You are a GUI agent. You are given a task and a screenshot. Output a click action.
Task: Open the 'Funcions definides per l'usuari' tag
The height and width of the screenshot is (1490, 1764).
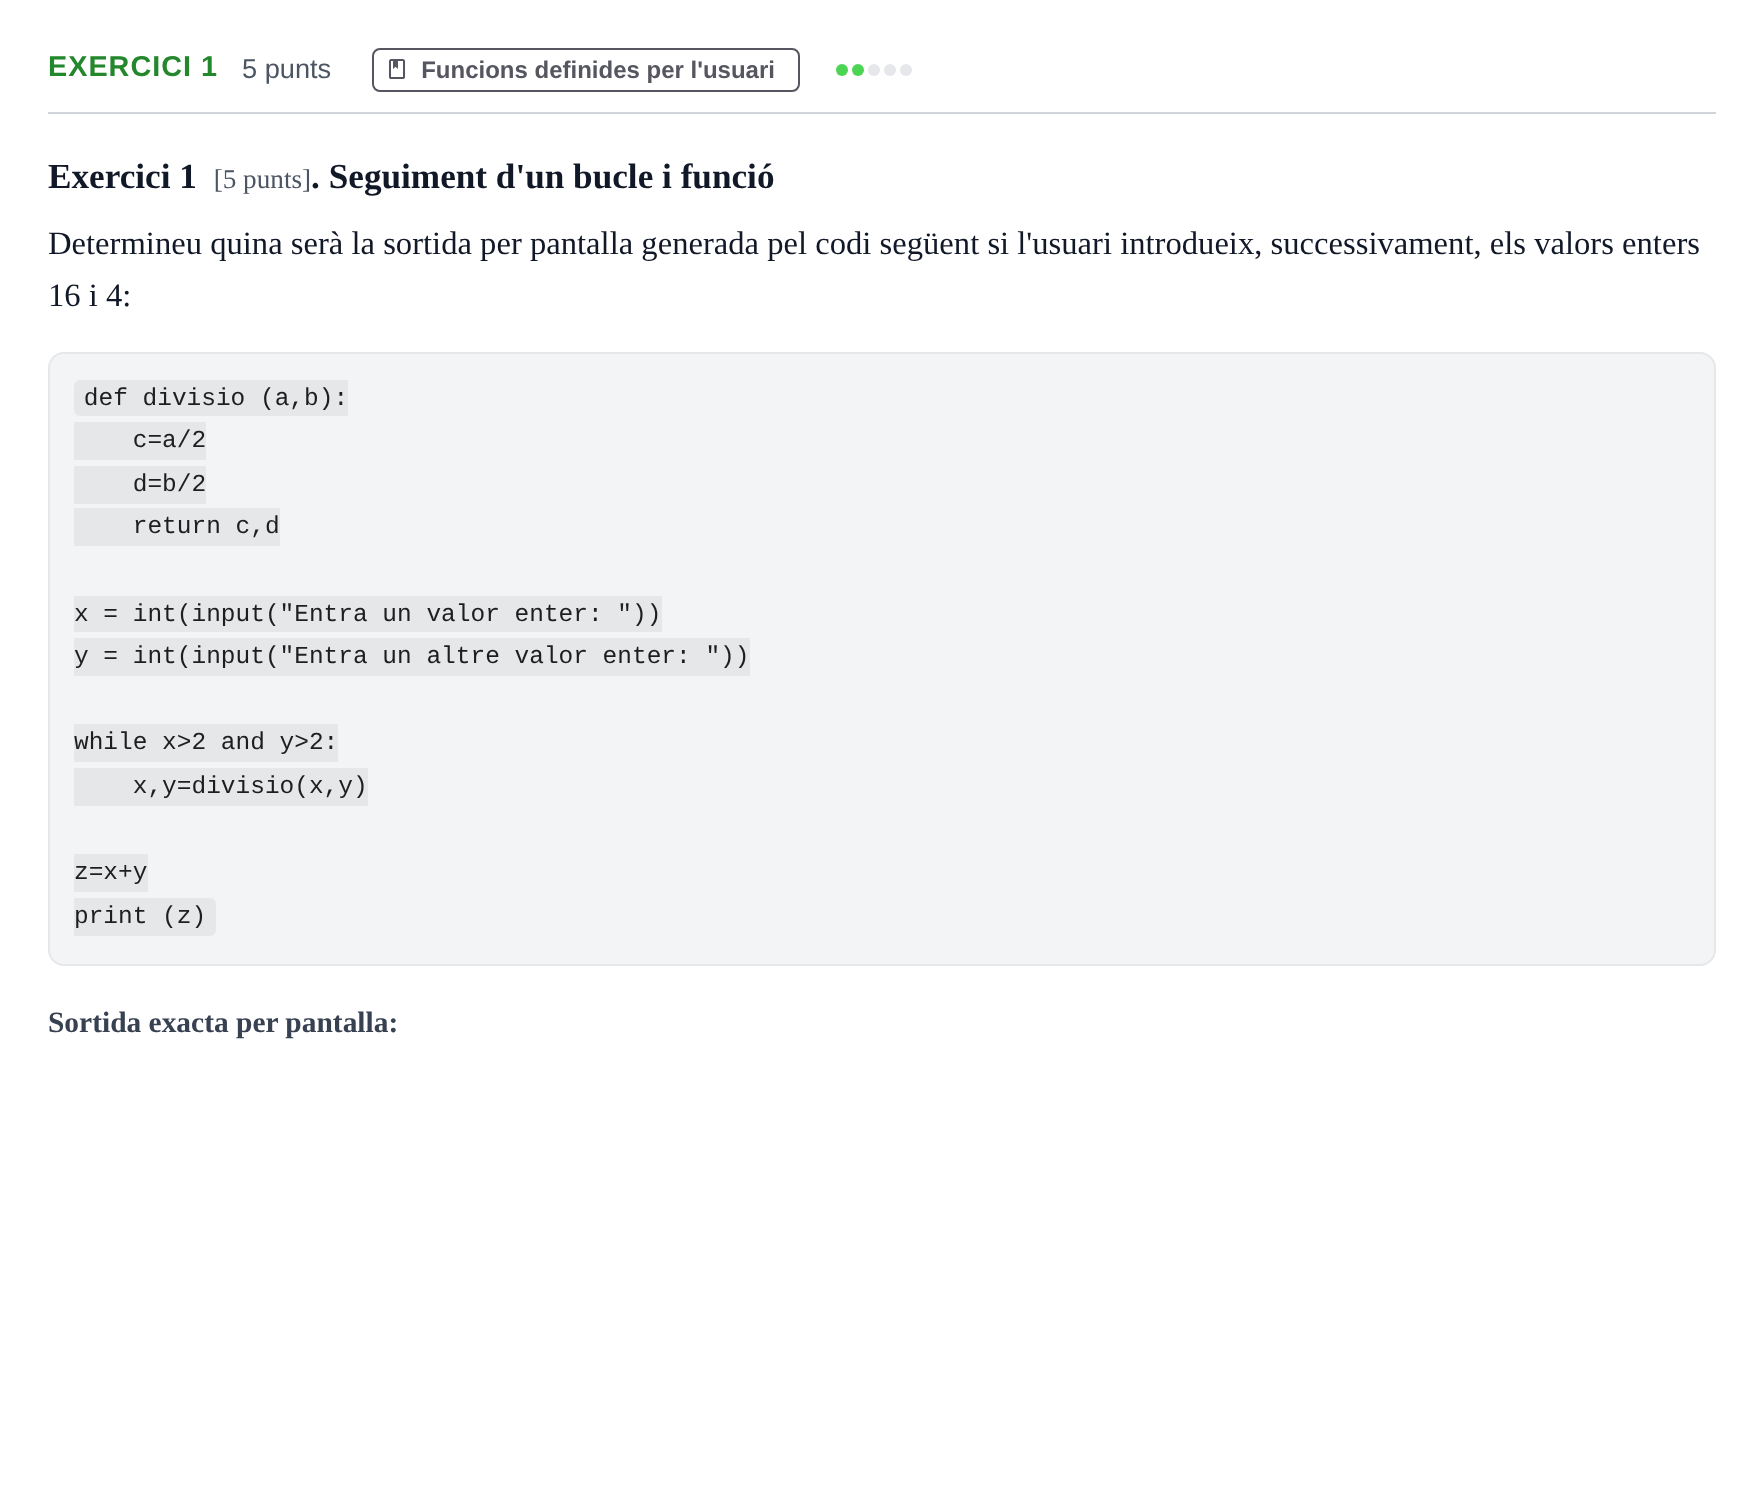click(586, 70)
